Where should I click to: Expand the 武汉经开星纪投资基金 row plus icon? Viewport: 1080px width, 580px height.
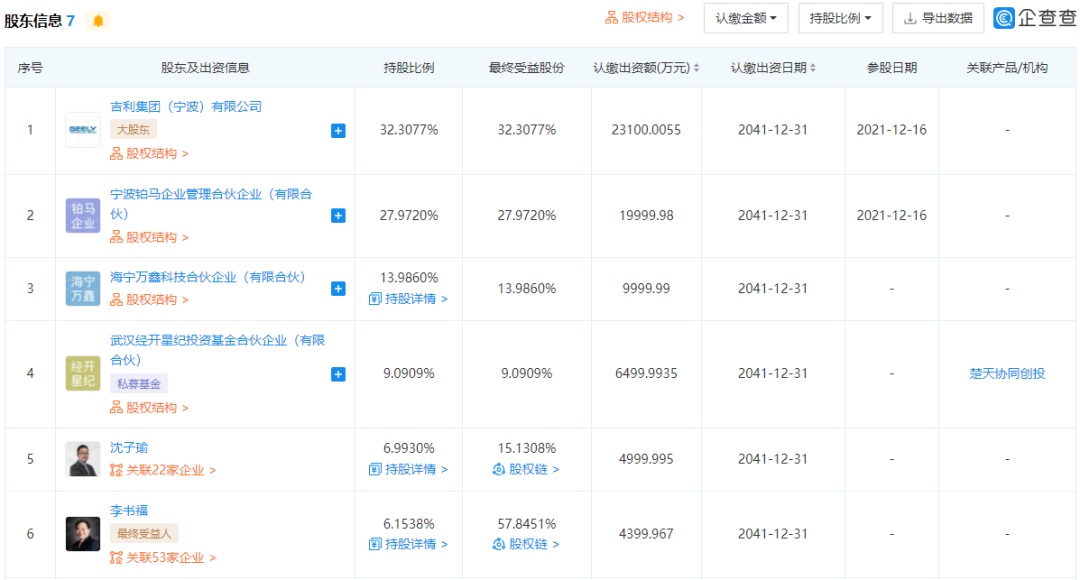(338, 374)
